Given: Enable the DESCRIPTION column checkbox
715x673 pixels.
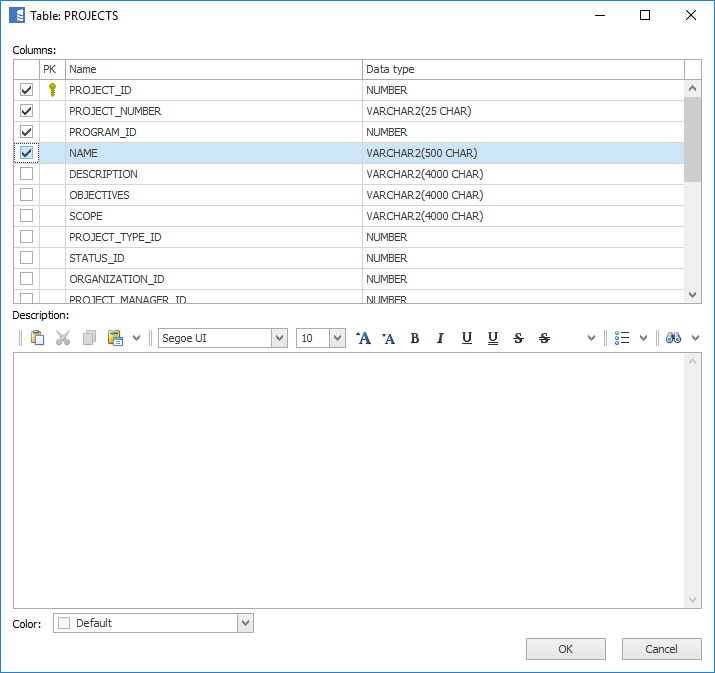Looking at the screenshot, I should pos(27,174).
